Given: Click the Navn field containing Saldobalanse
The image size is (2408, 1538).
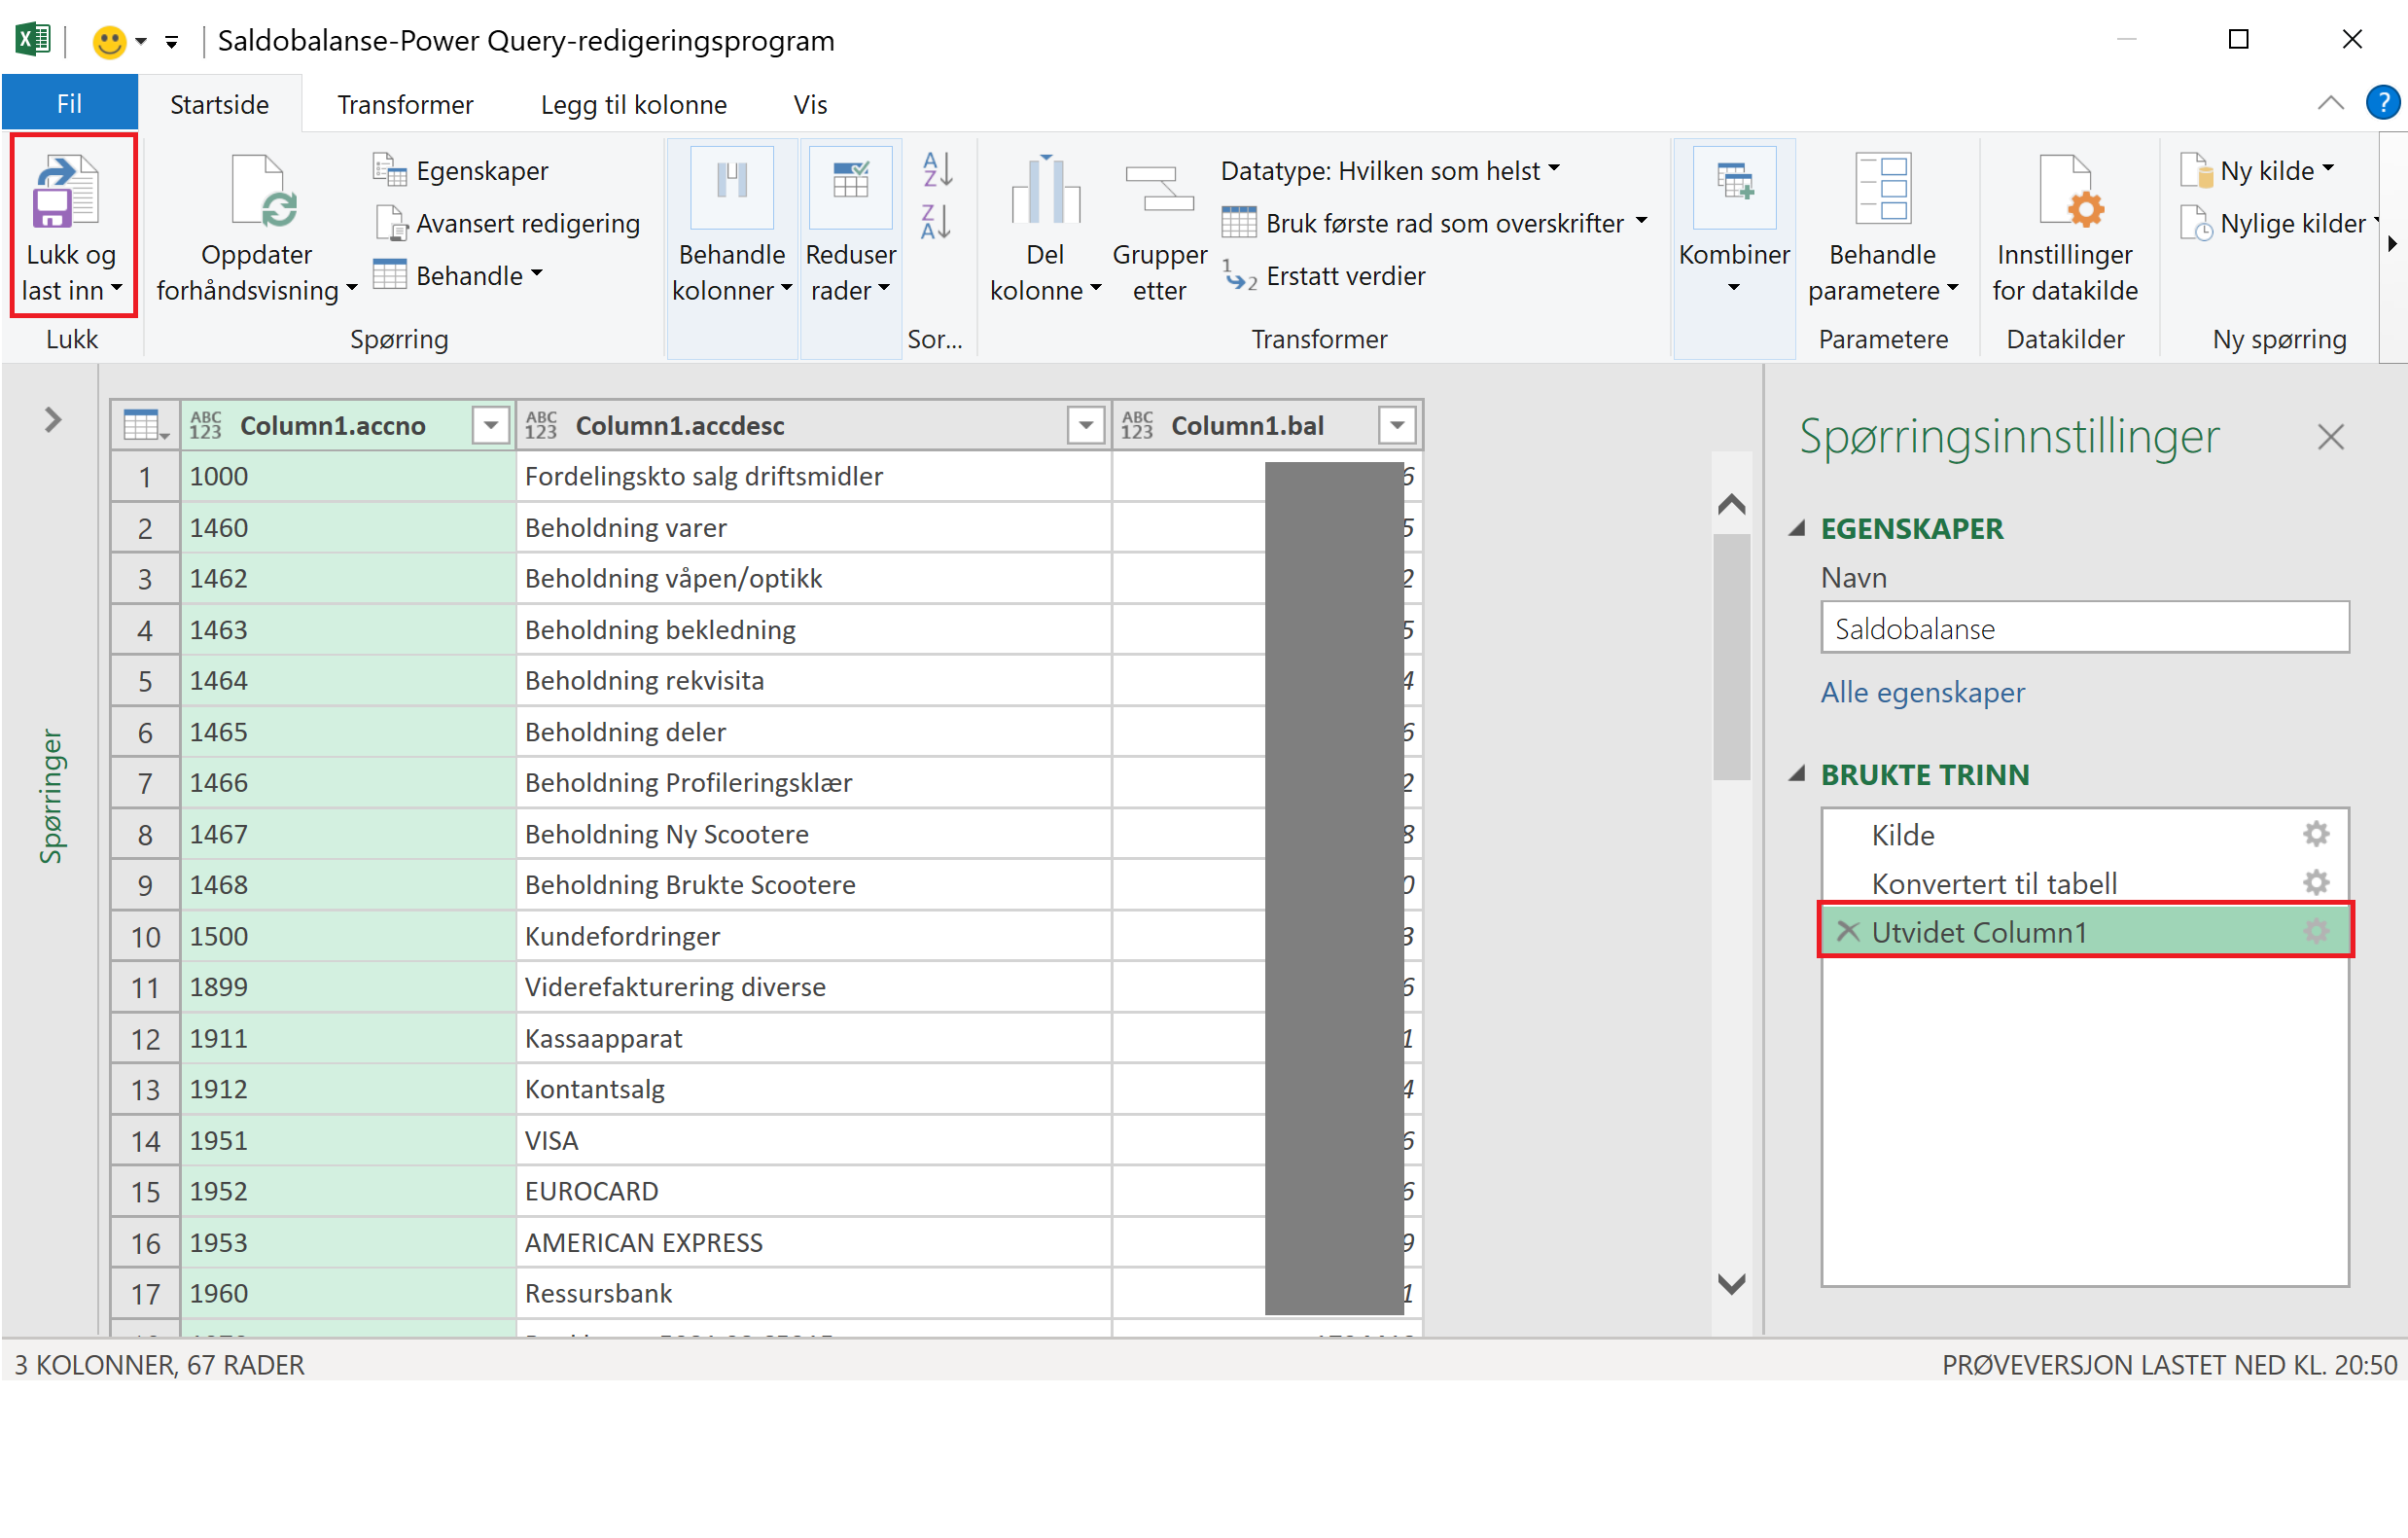Looking at the screenshot, I should 2084,629.
